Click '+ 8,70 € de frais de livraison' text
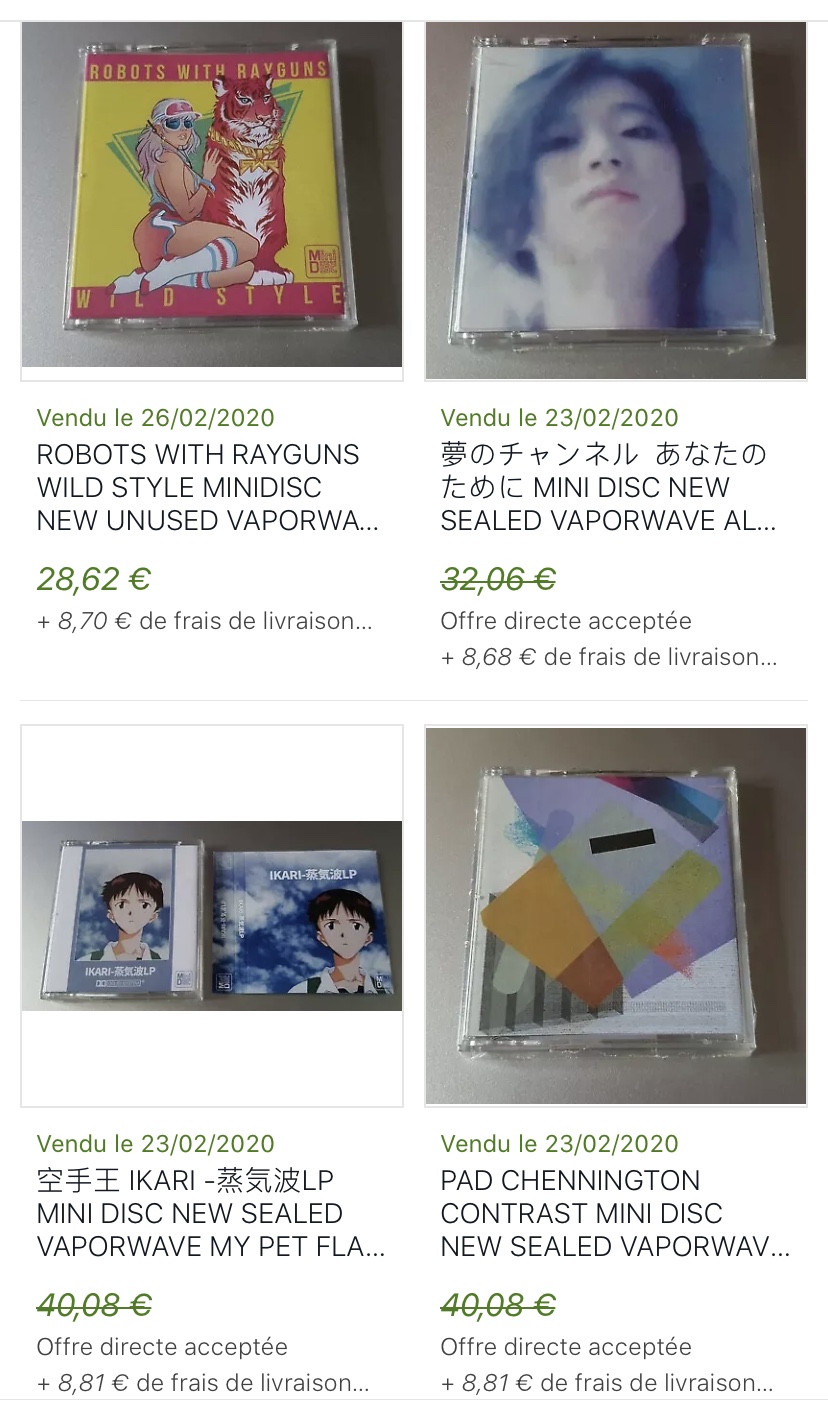The width and height of the screenshot is (828, 1418). point(205,621)
